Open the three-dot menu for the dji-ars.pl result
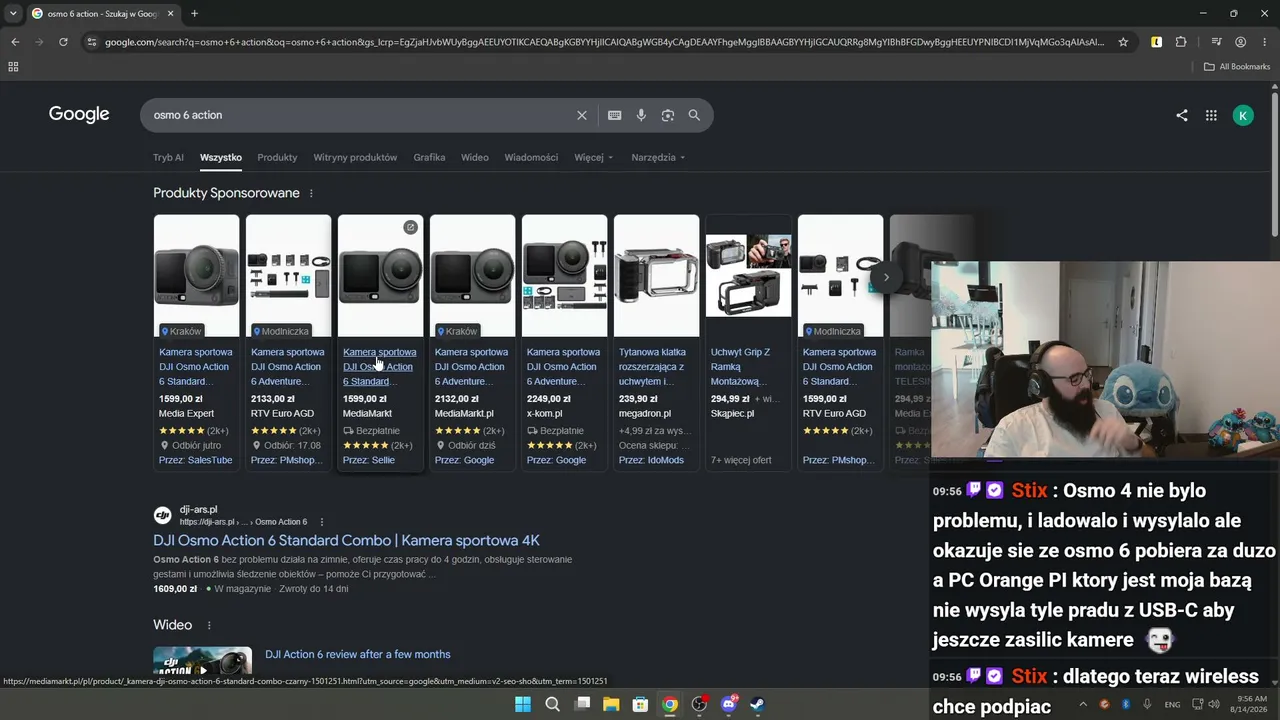 [x=322, y=522]
